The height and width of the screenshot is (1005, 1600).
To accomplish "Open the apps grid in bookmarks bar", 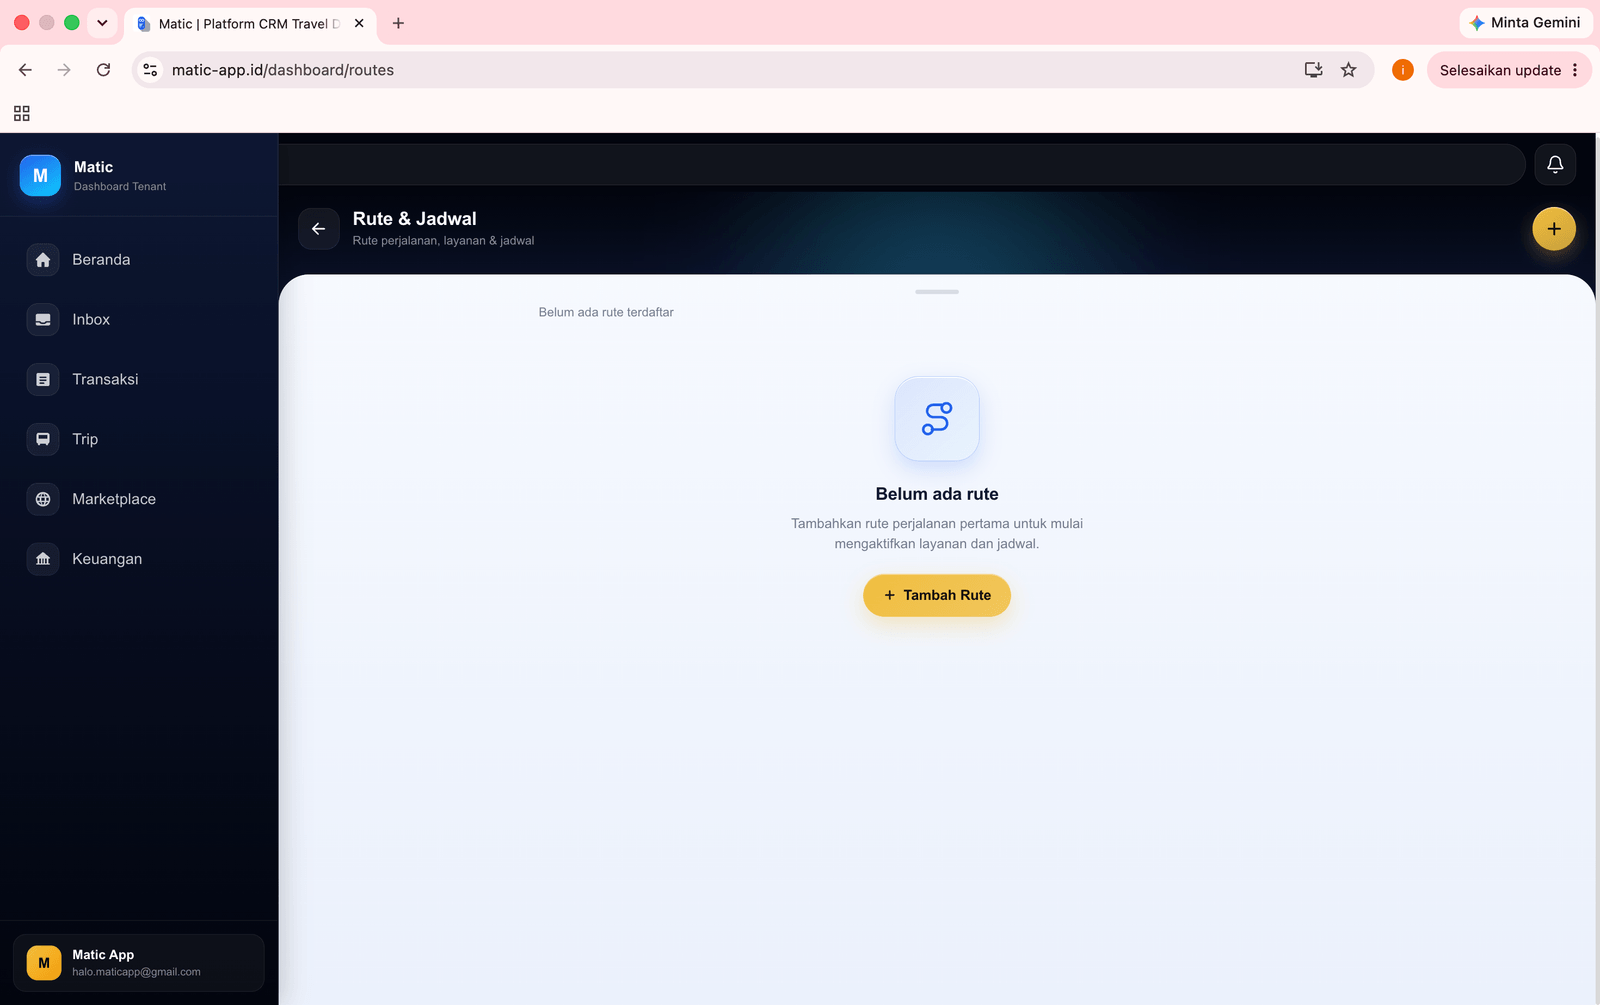I will pos(22,114).
